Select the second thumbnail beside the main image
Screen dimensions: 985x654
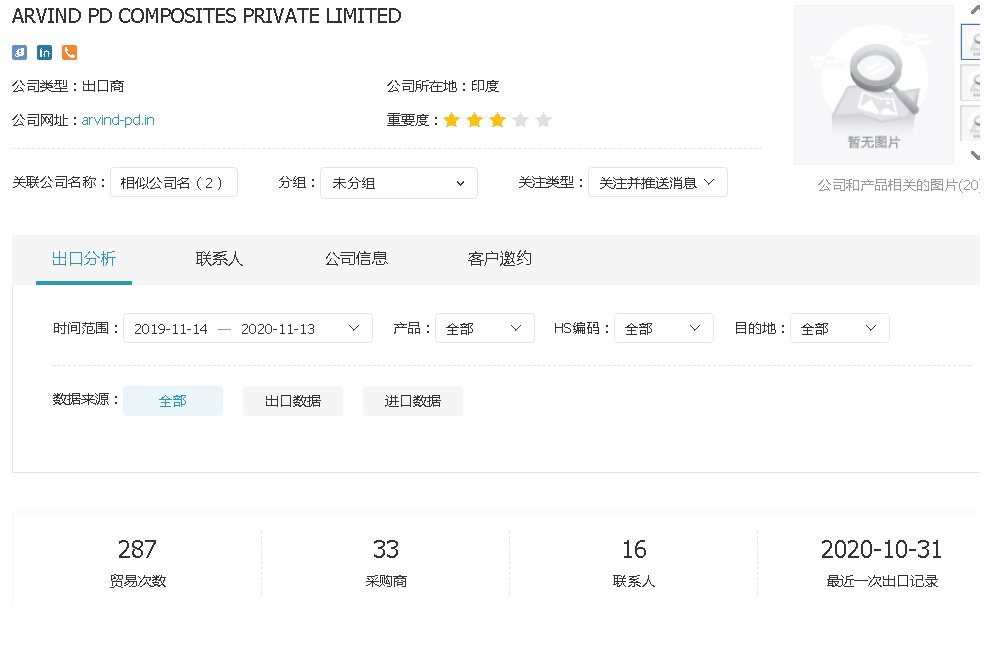tap(972, 83)
